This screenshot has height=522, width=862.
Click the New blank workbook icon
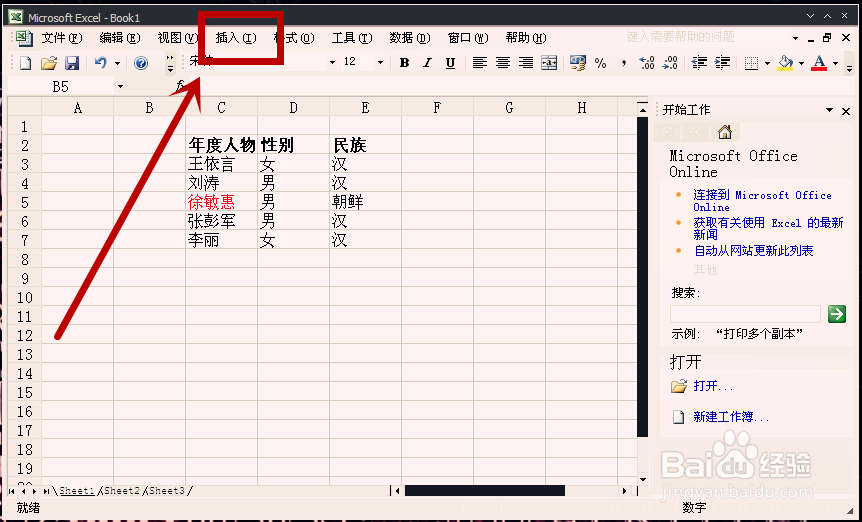pos(25,63)
